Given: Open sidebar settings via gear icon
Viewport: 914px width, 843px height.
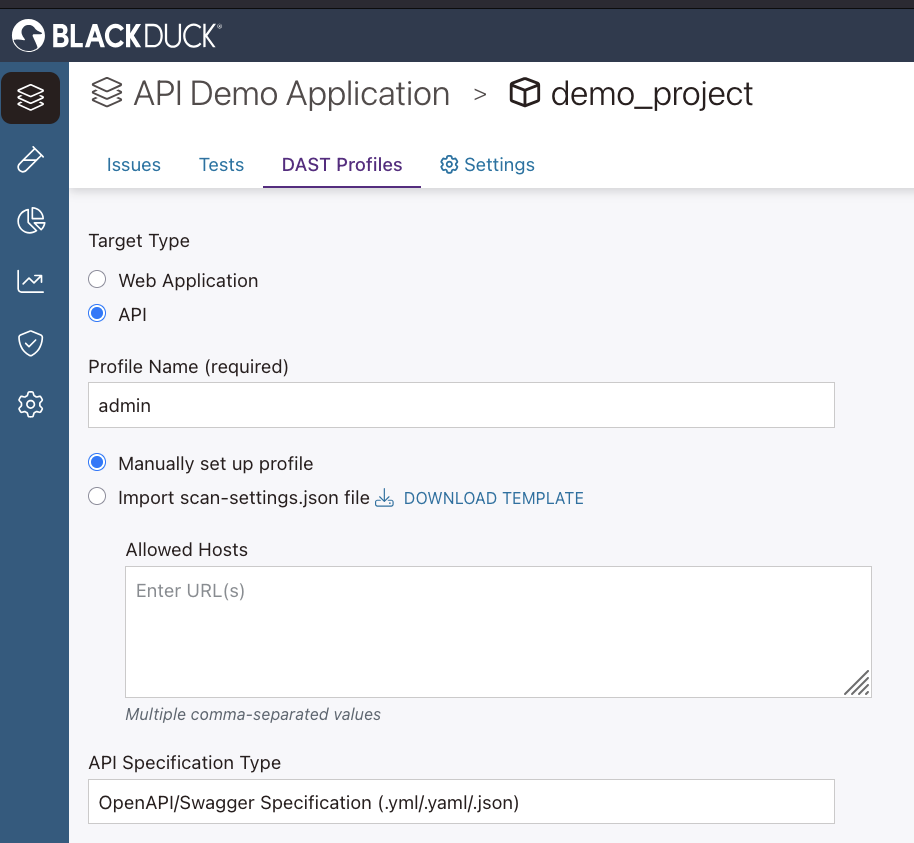Looking at the screenshot, I should [31, 404].
